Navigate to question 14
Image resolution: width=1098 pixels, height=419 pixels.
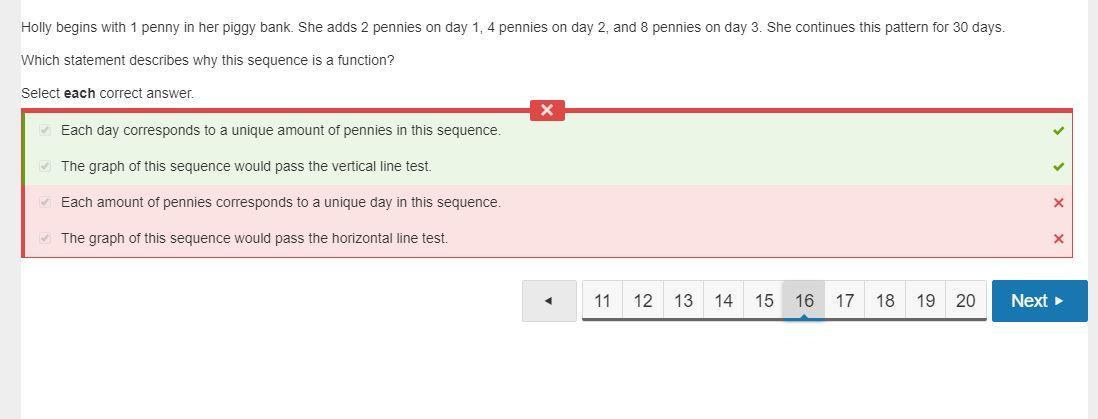tap(724, 301)
